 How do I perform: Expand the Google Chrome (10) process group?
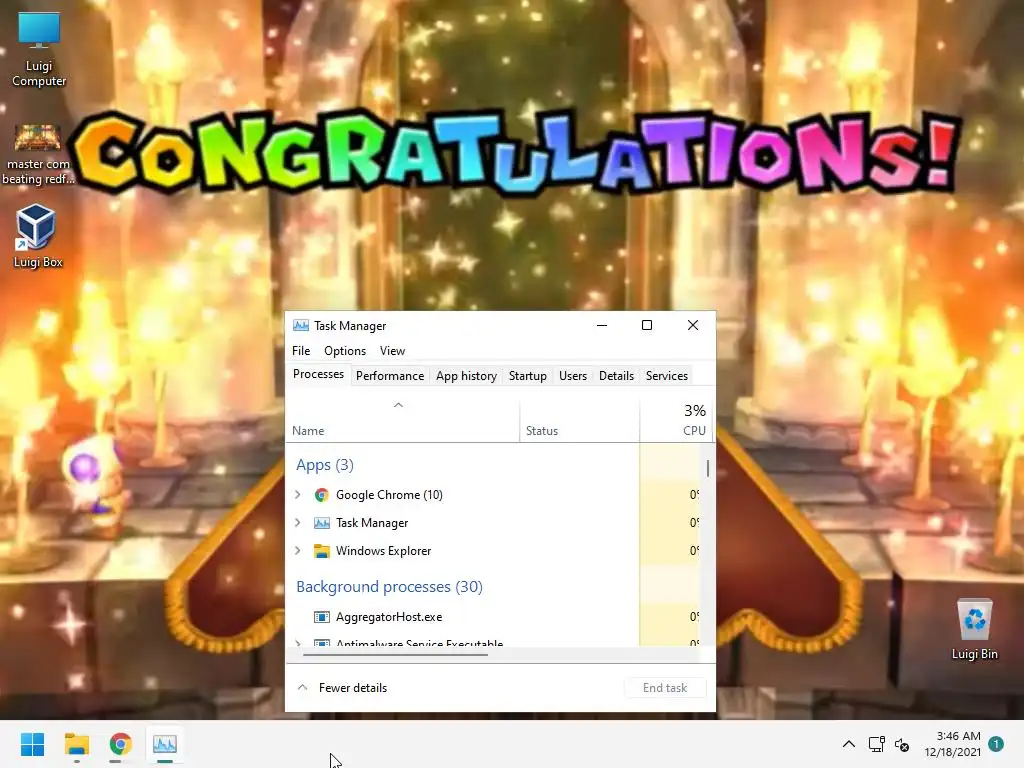click(x=298, y=495)
